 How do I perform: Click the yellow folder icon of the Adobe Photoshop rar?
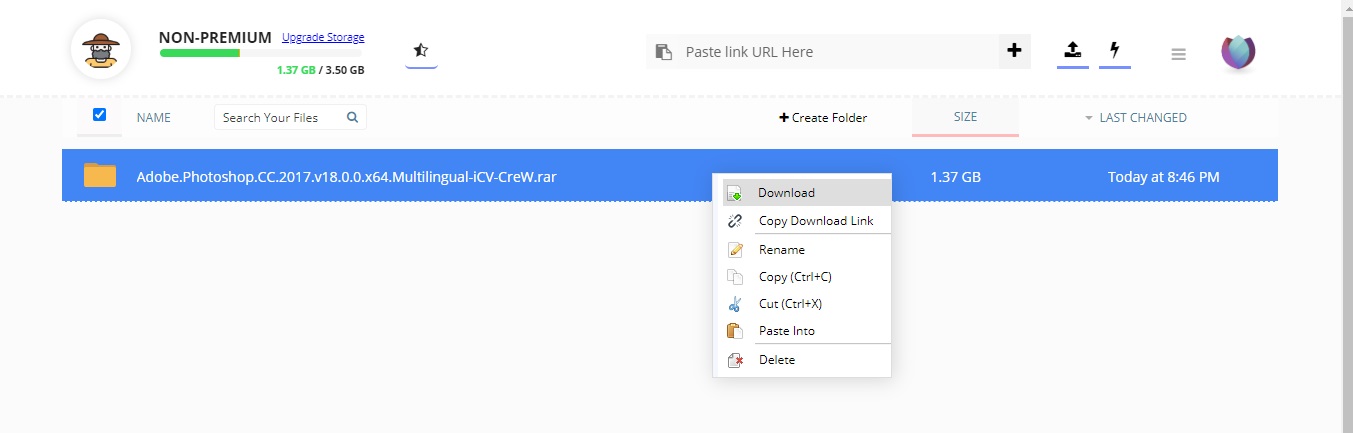point(100,175)
